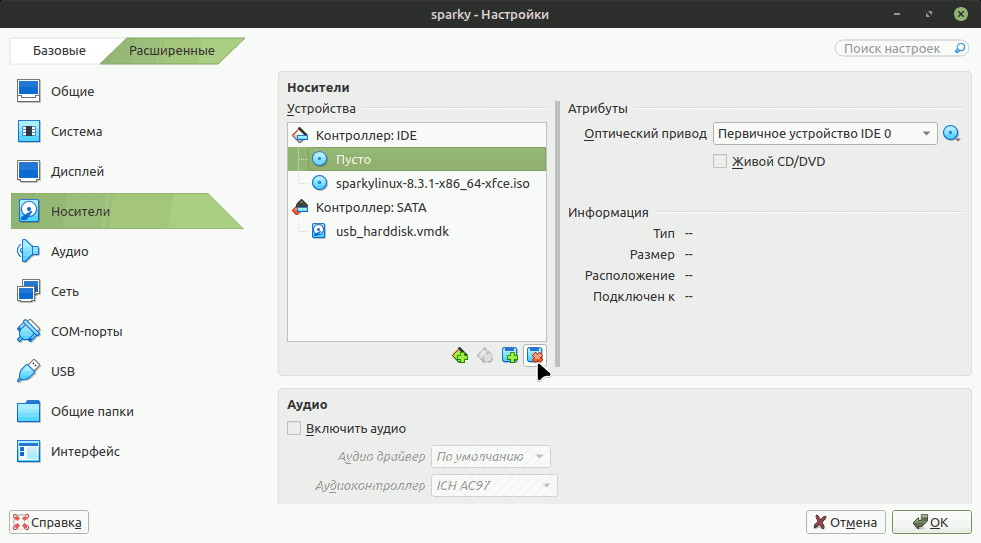
Task: Close the sparky settings window
Action: point(961,14)
